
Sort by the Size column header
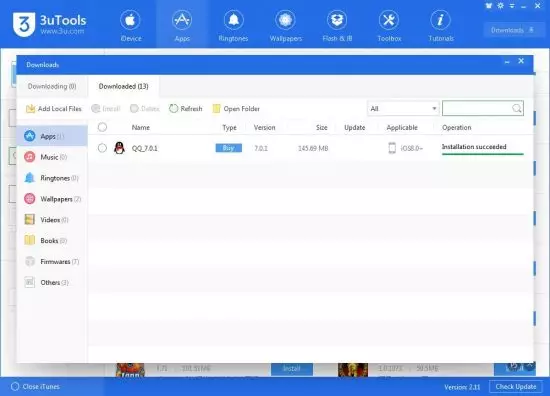tap(321, 127)
